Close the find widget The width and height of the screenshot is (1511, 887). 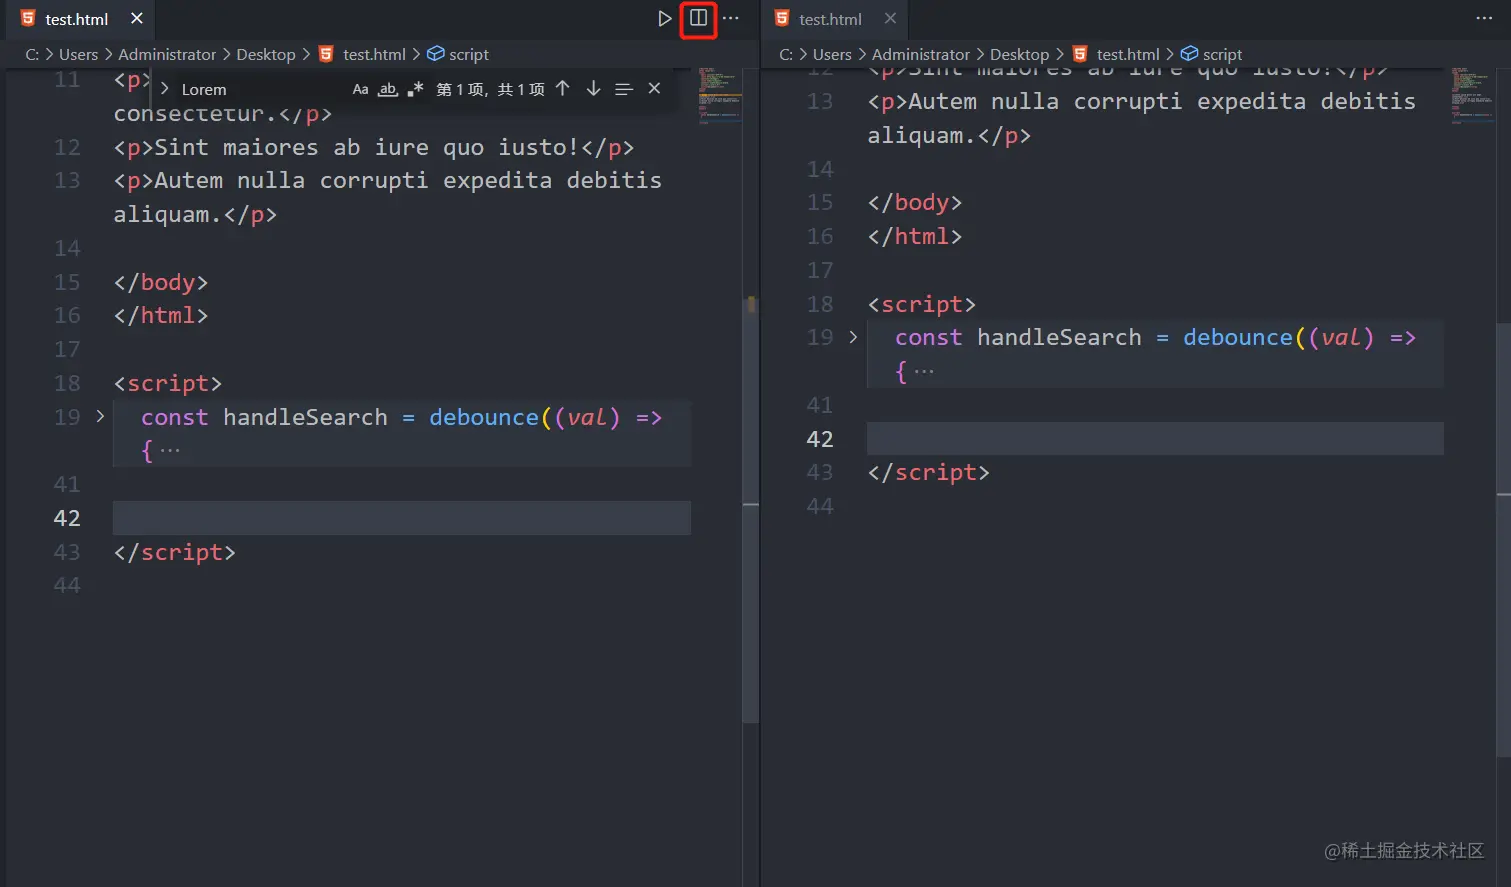click(x=654, y=88)
